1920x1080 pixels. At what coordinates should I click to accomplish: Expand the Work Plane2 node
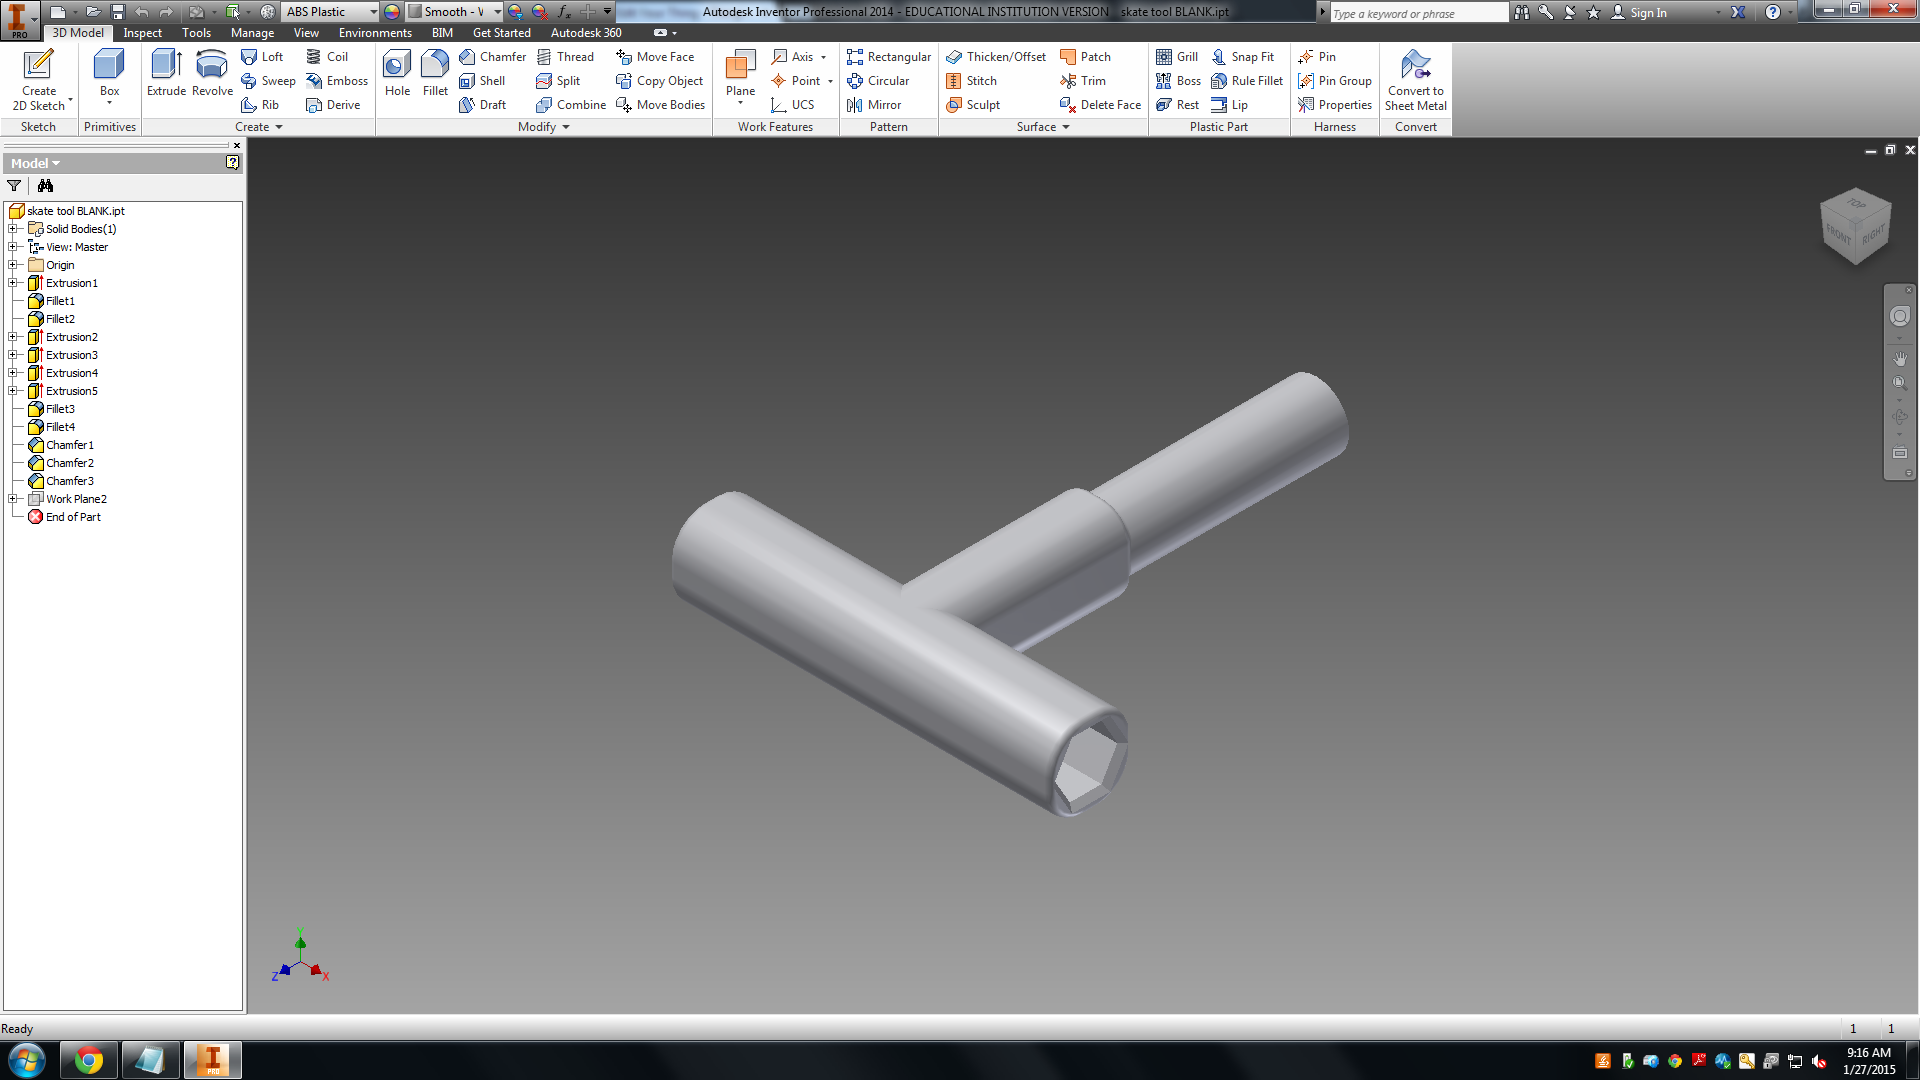[x=13, y=499]
